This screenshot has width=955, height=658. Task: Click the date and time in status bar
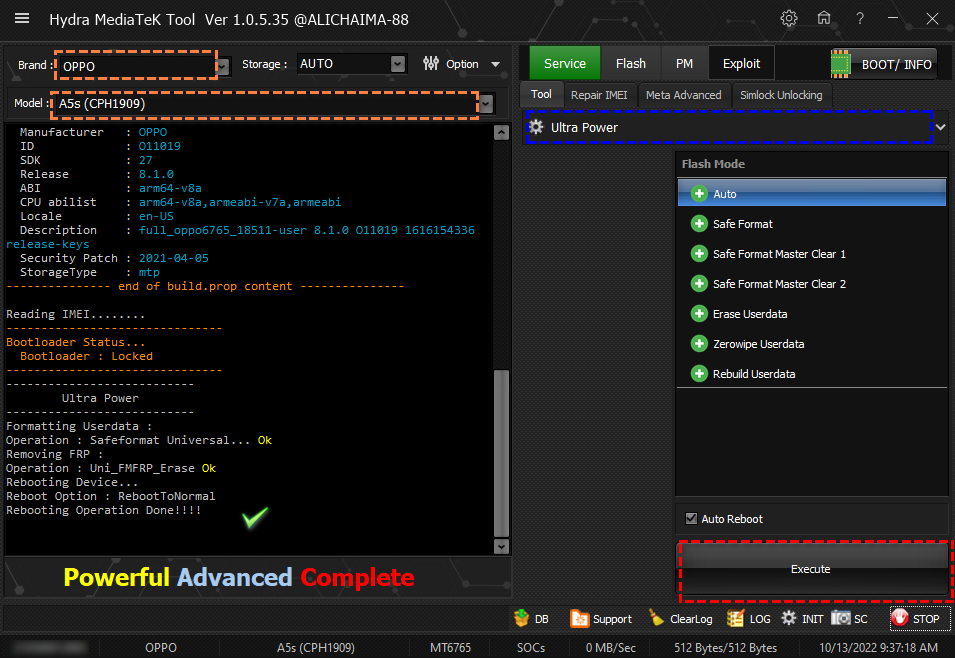point(878,648)
